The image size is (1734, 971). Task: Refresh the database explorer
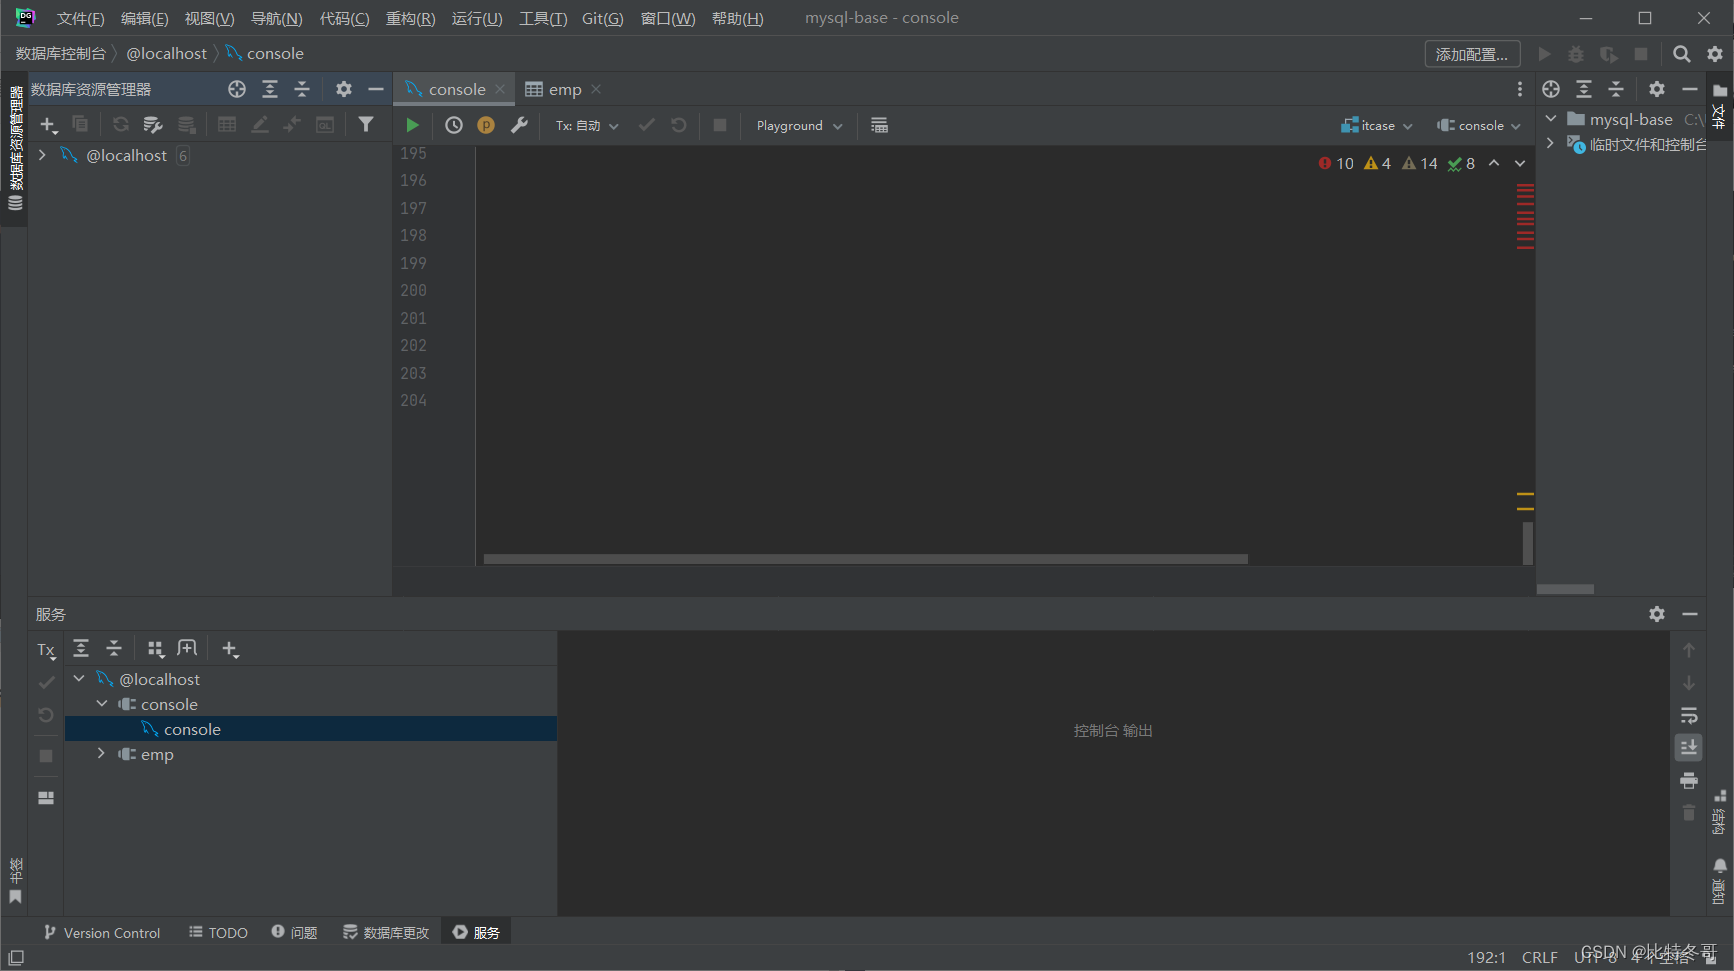click(120, 124)
